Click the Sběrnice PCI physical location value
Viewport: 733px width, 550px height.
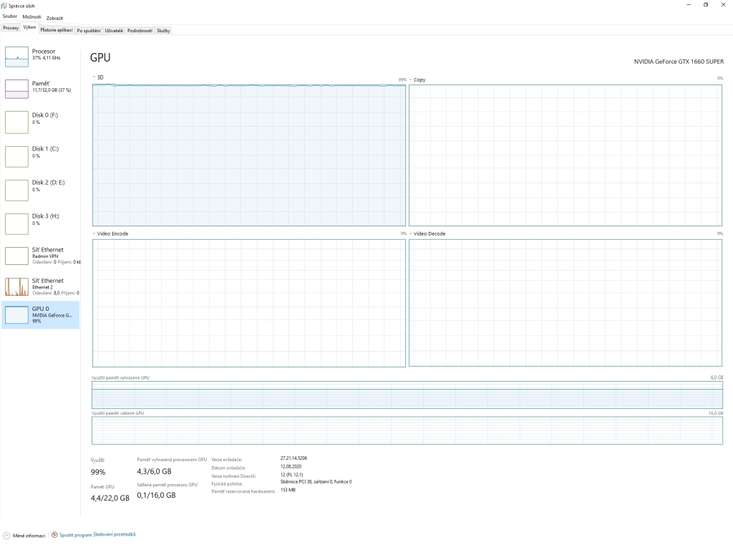316,482
